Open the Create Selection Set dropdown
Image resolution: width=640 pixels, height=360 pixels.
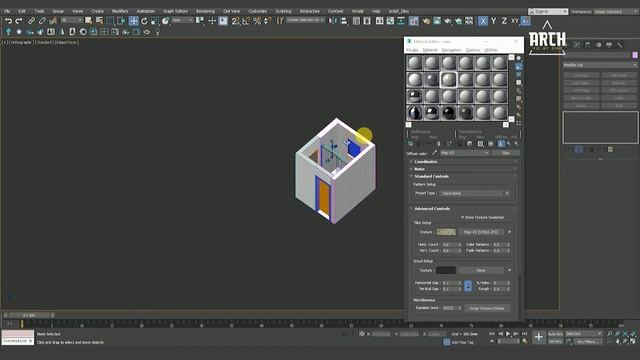coord(305,20)
